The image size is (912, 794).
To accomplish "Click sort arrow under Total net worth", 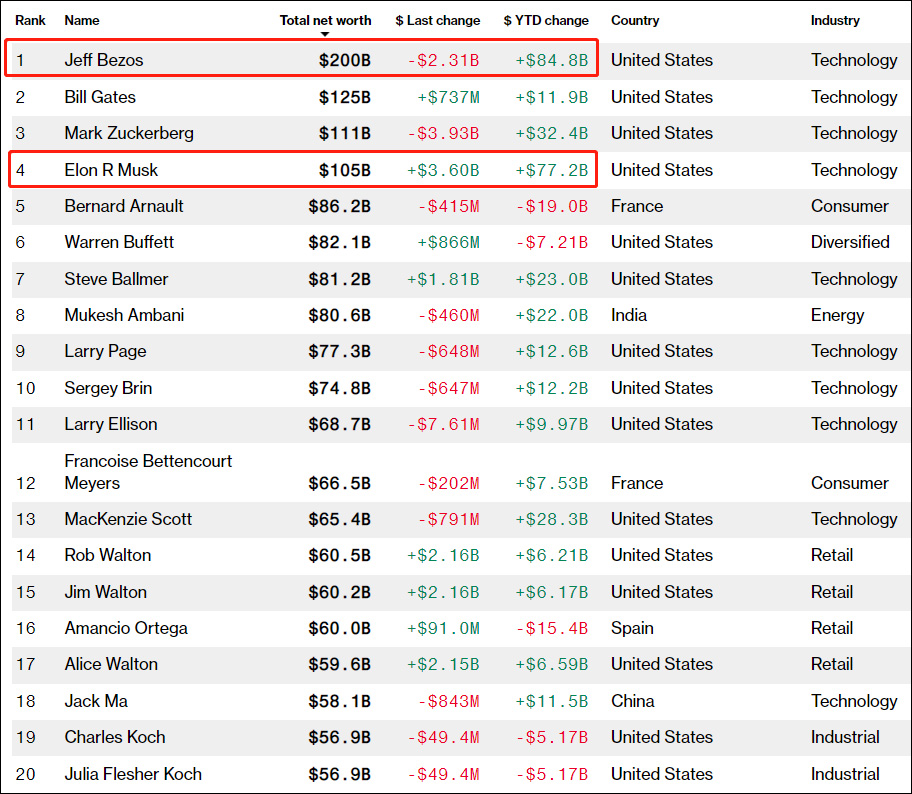I will click(x=325, y=34).
